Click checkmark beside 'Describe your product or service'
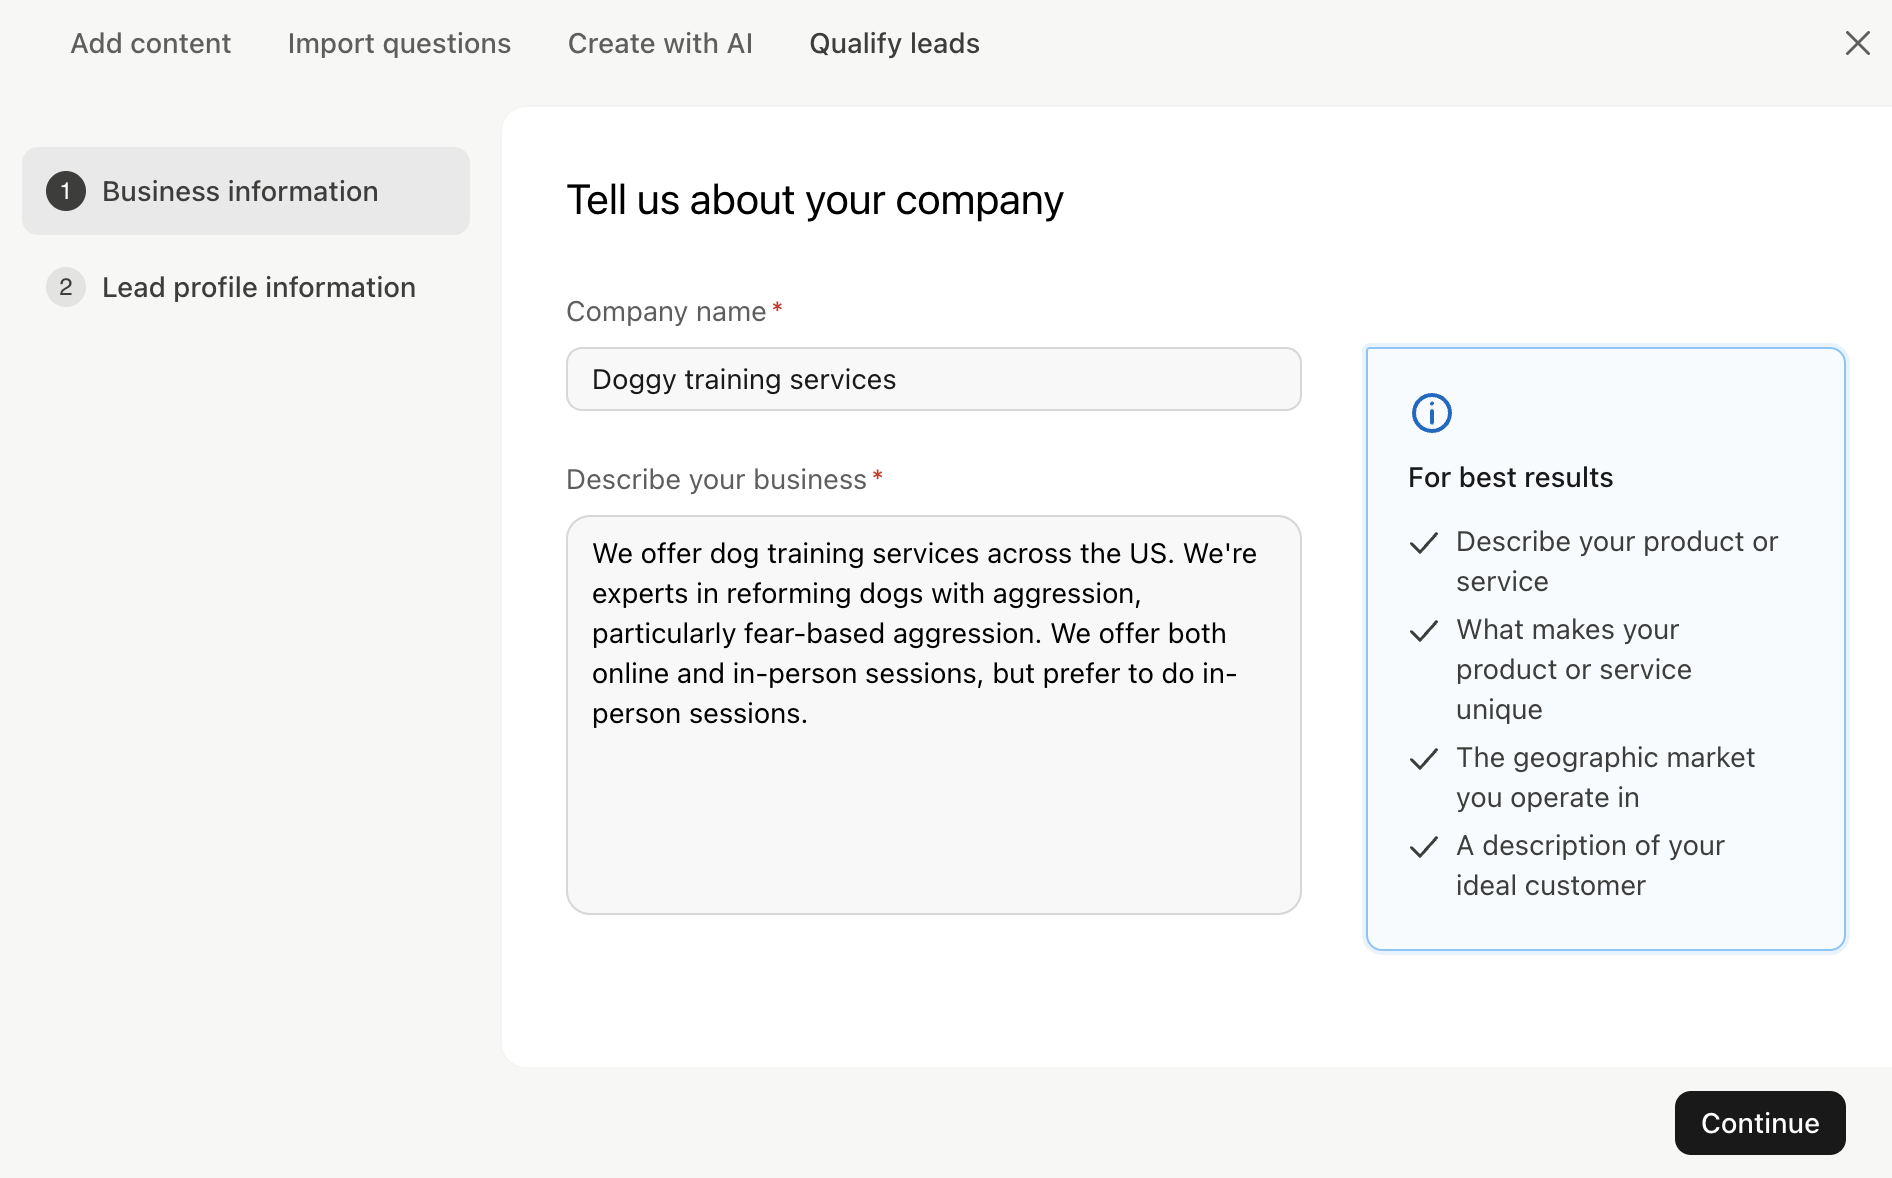Image resolution: width=1892 pixels, height=1178 pixels. pos(1424,543)
